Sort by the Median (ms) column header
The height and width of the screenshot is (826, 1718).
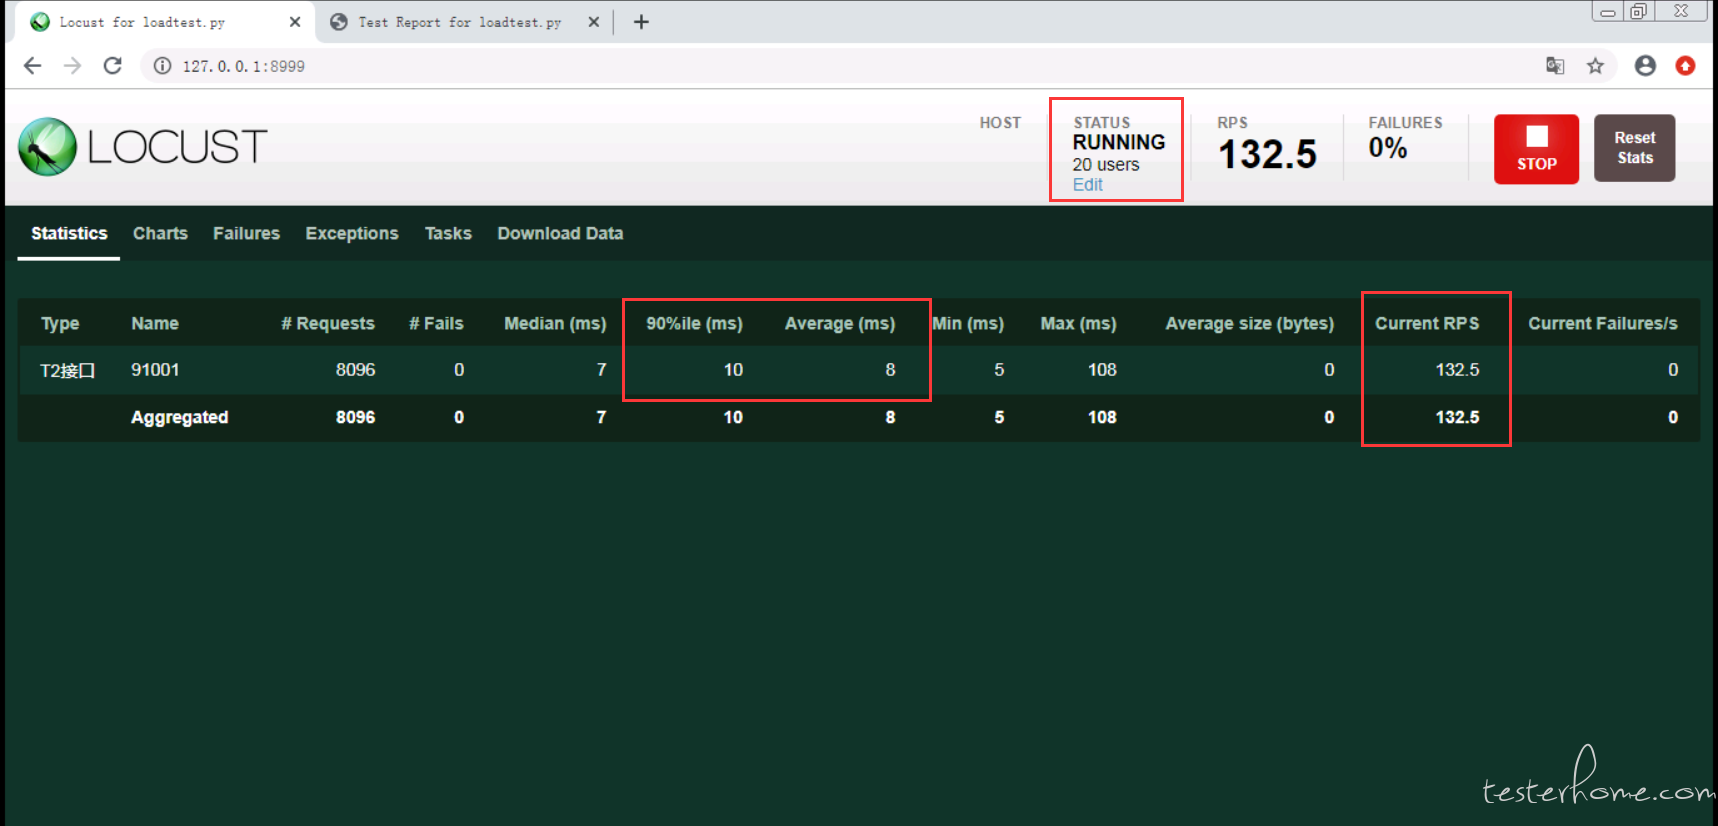(x=555, y=323)
